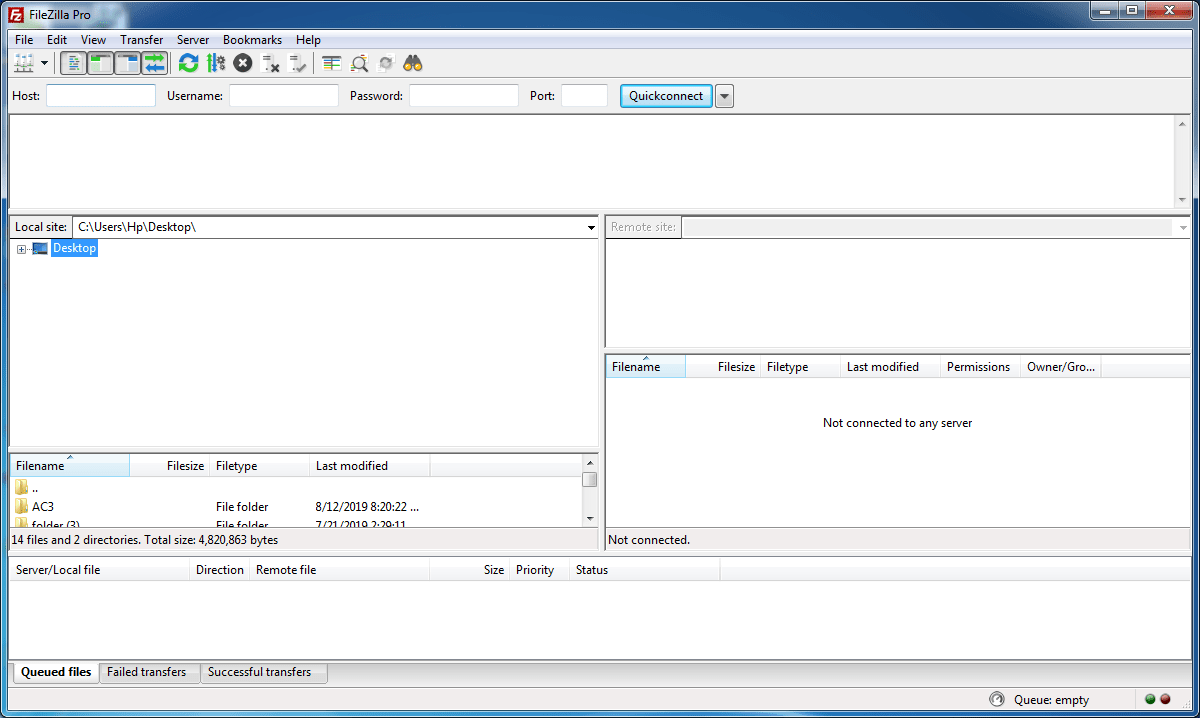Click remote Filetype column header
Screen dimensions: 1200x718
coord(800,367)
